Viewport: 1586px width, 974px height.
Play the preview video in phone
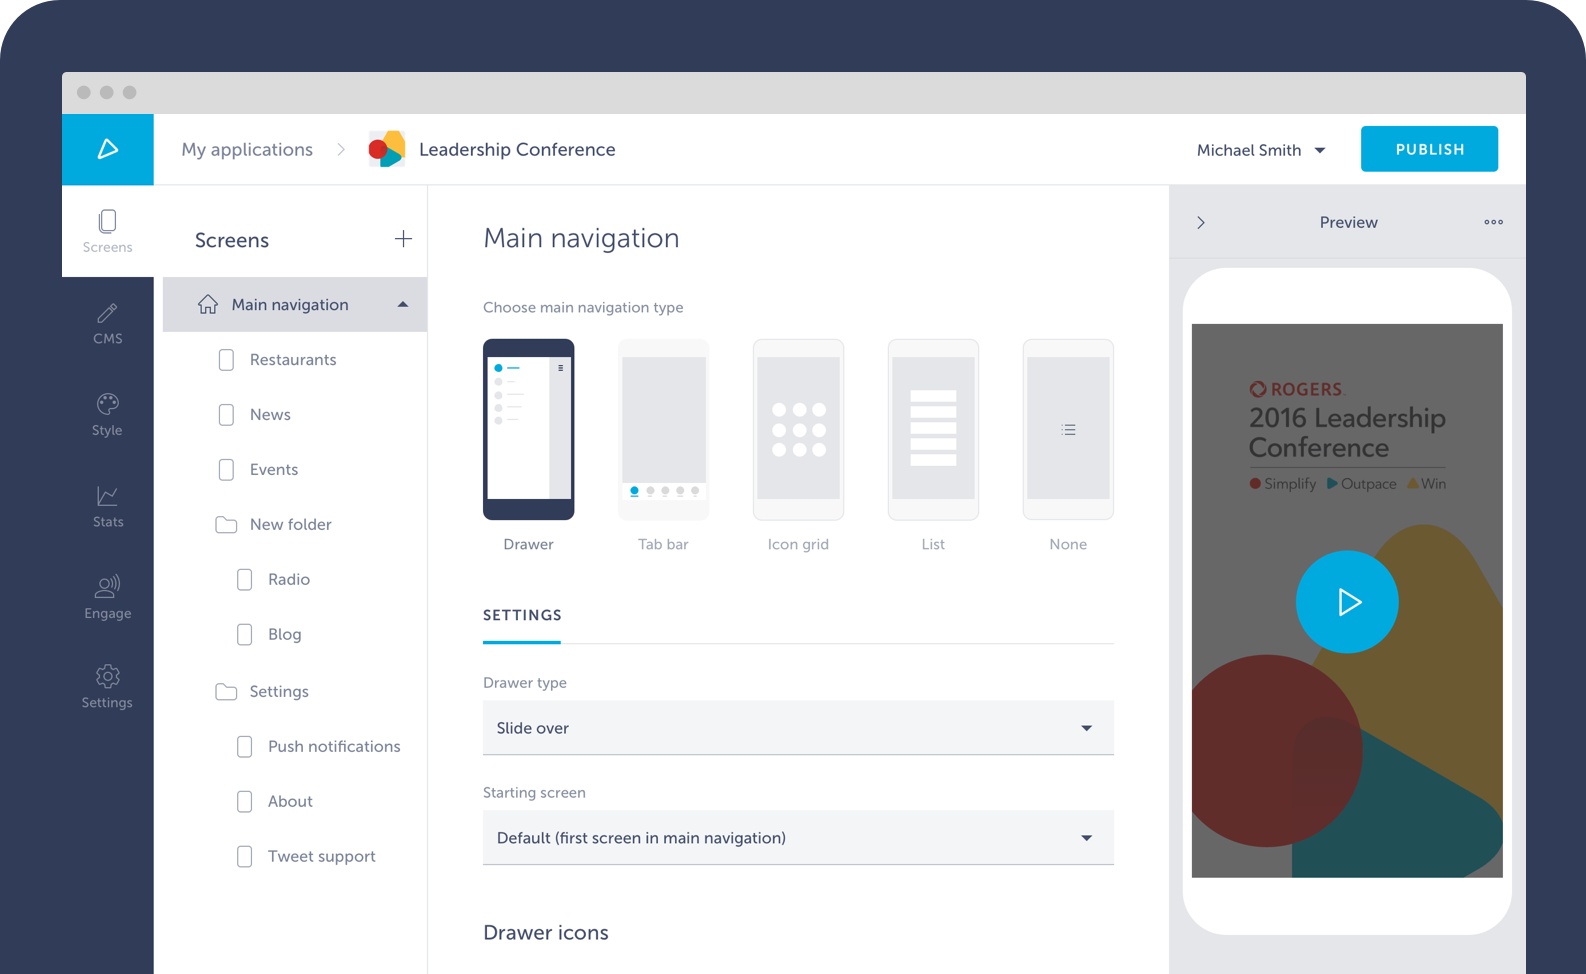(x=1347, y=602)
